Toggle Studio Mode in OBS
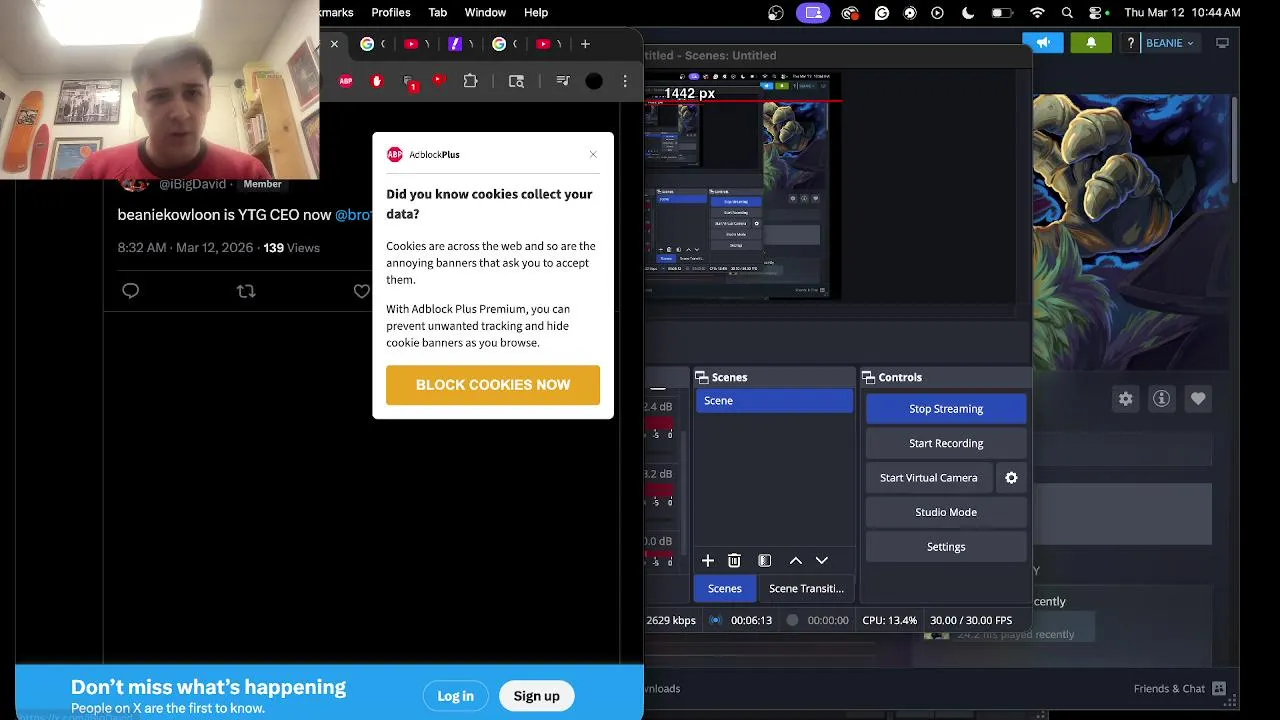The width and height of the screenshot is (1280, 720). pyautogui.click(x=946, y=512)
